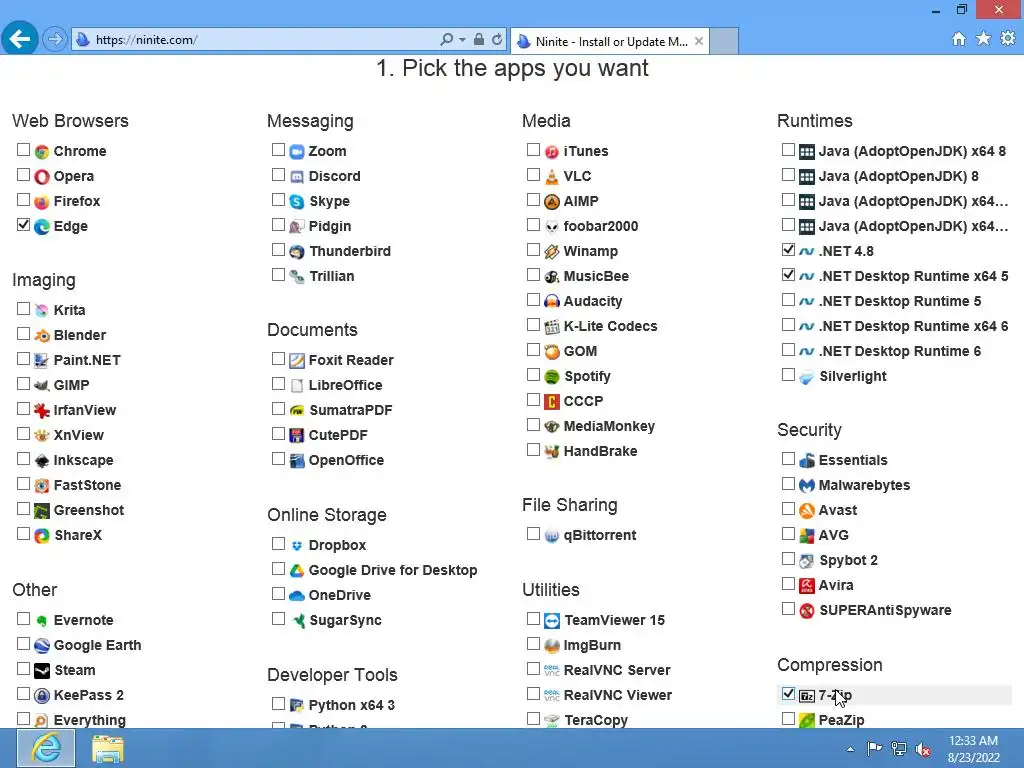
Task: Click the Chrome app icon
Action: (42, 152)
